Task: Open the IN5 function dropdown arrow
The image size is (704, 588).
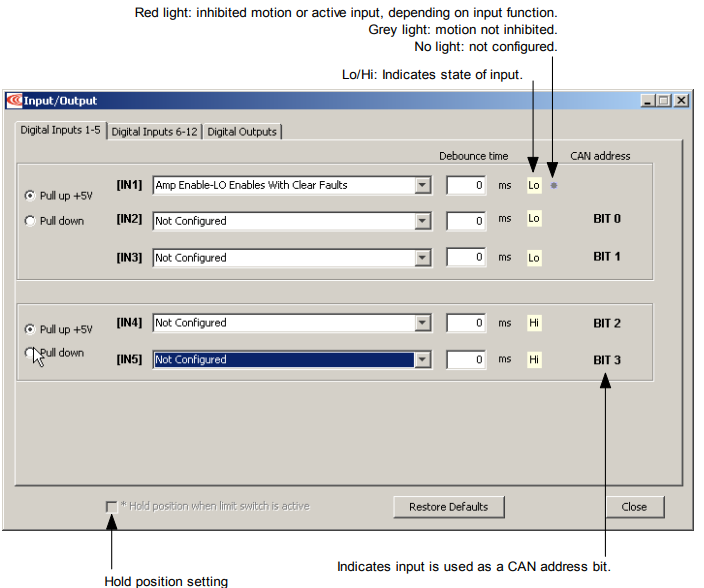Action: point(422,360)
